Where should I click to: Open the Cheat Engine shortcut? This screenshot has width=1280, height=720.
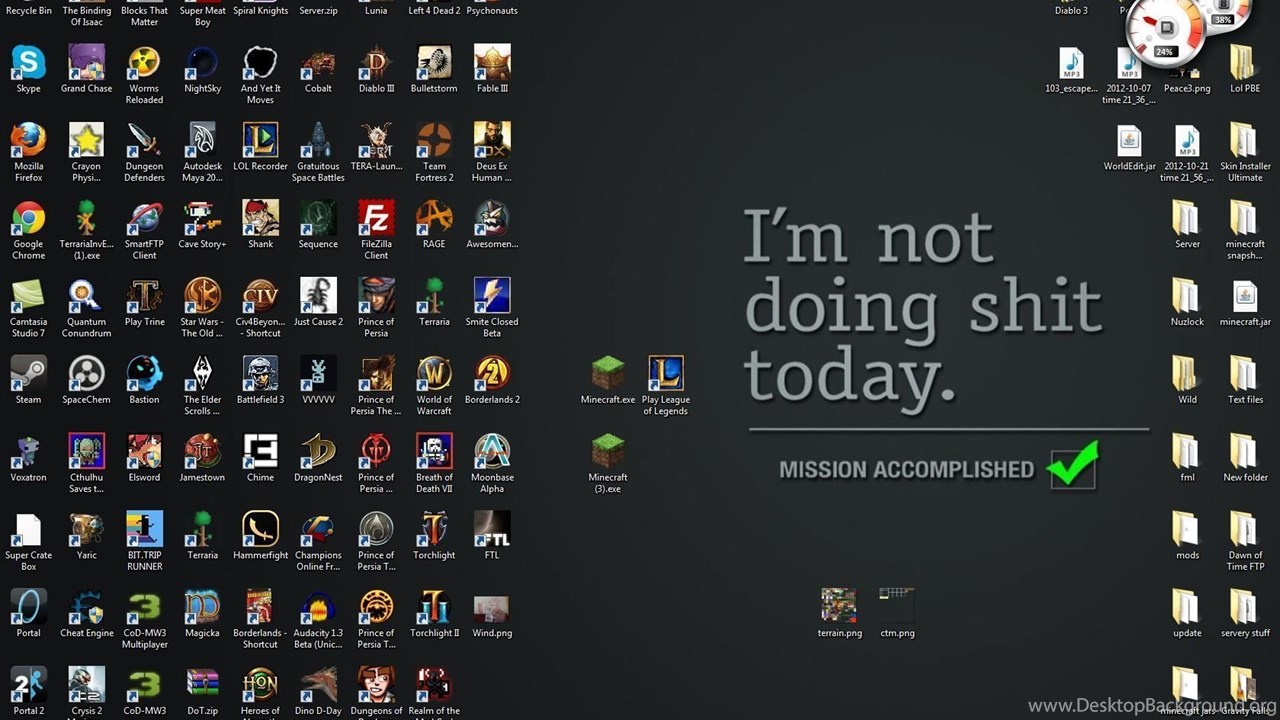coord(86,608)
